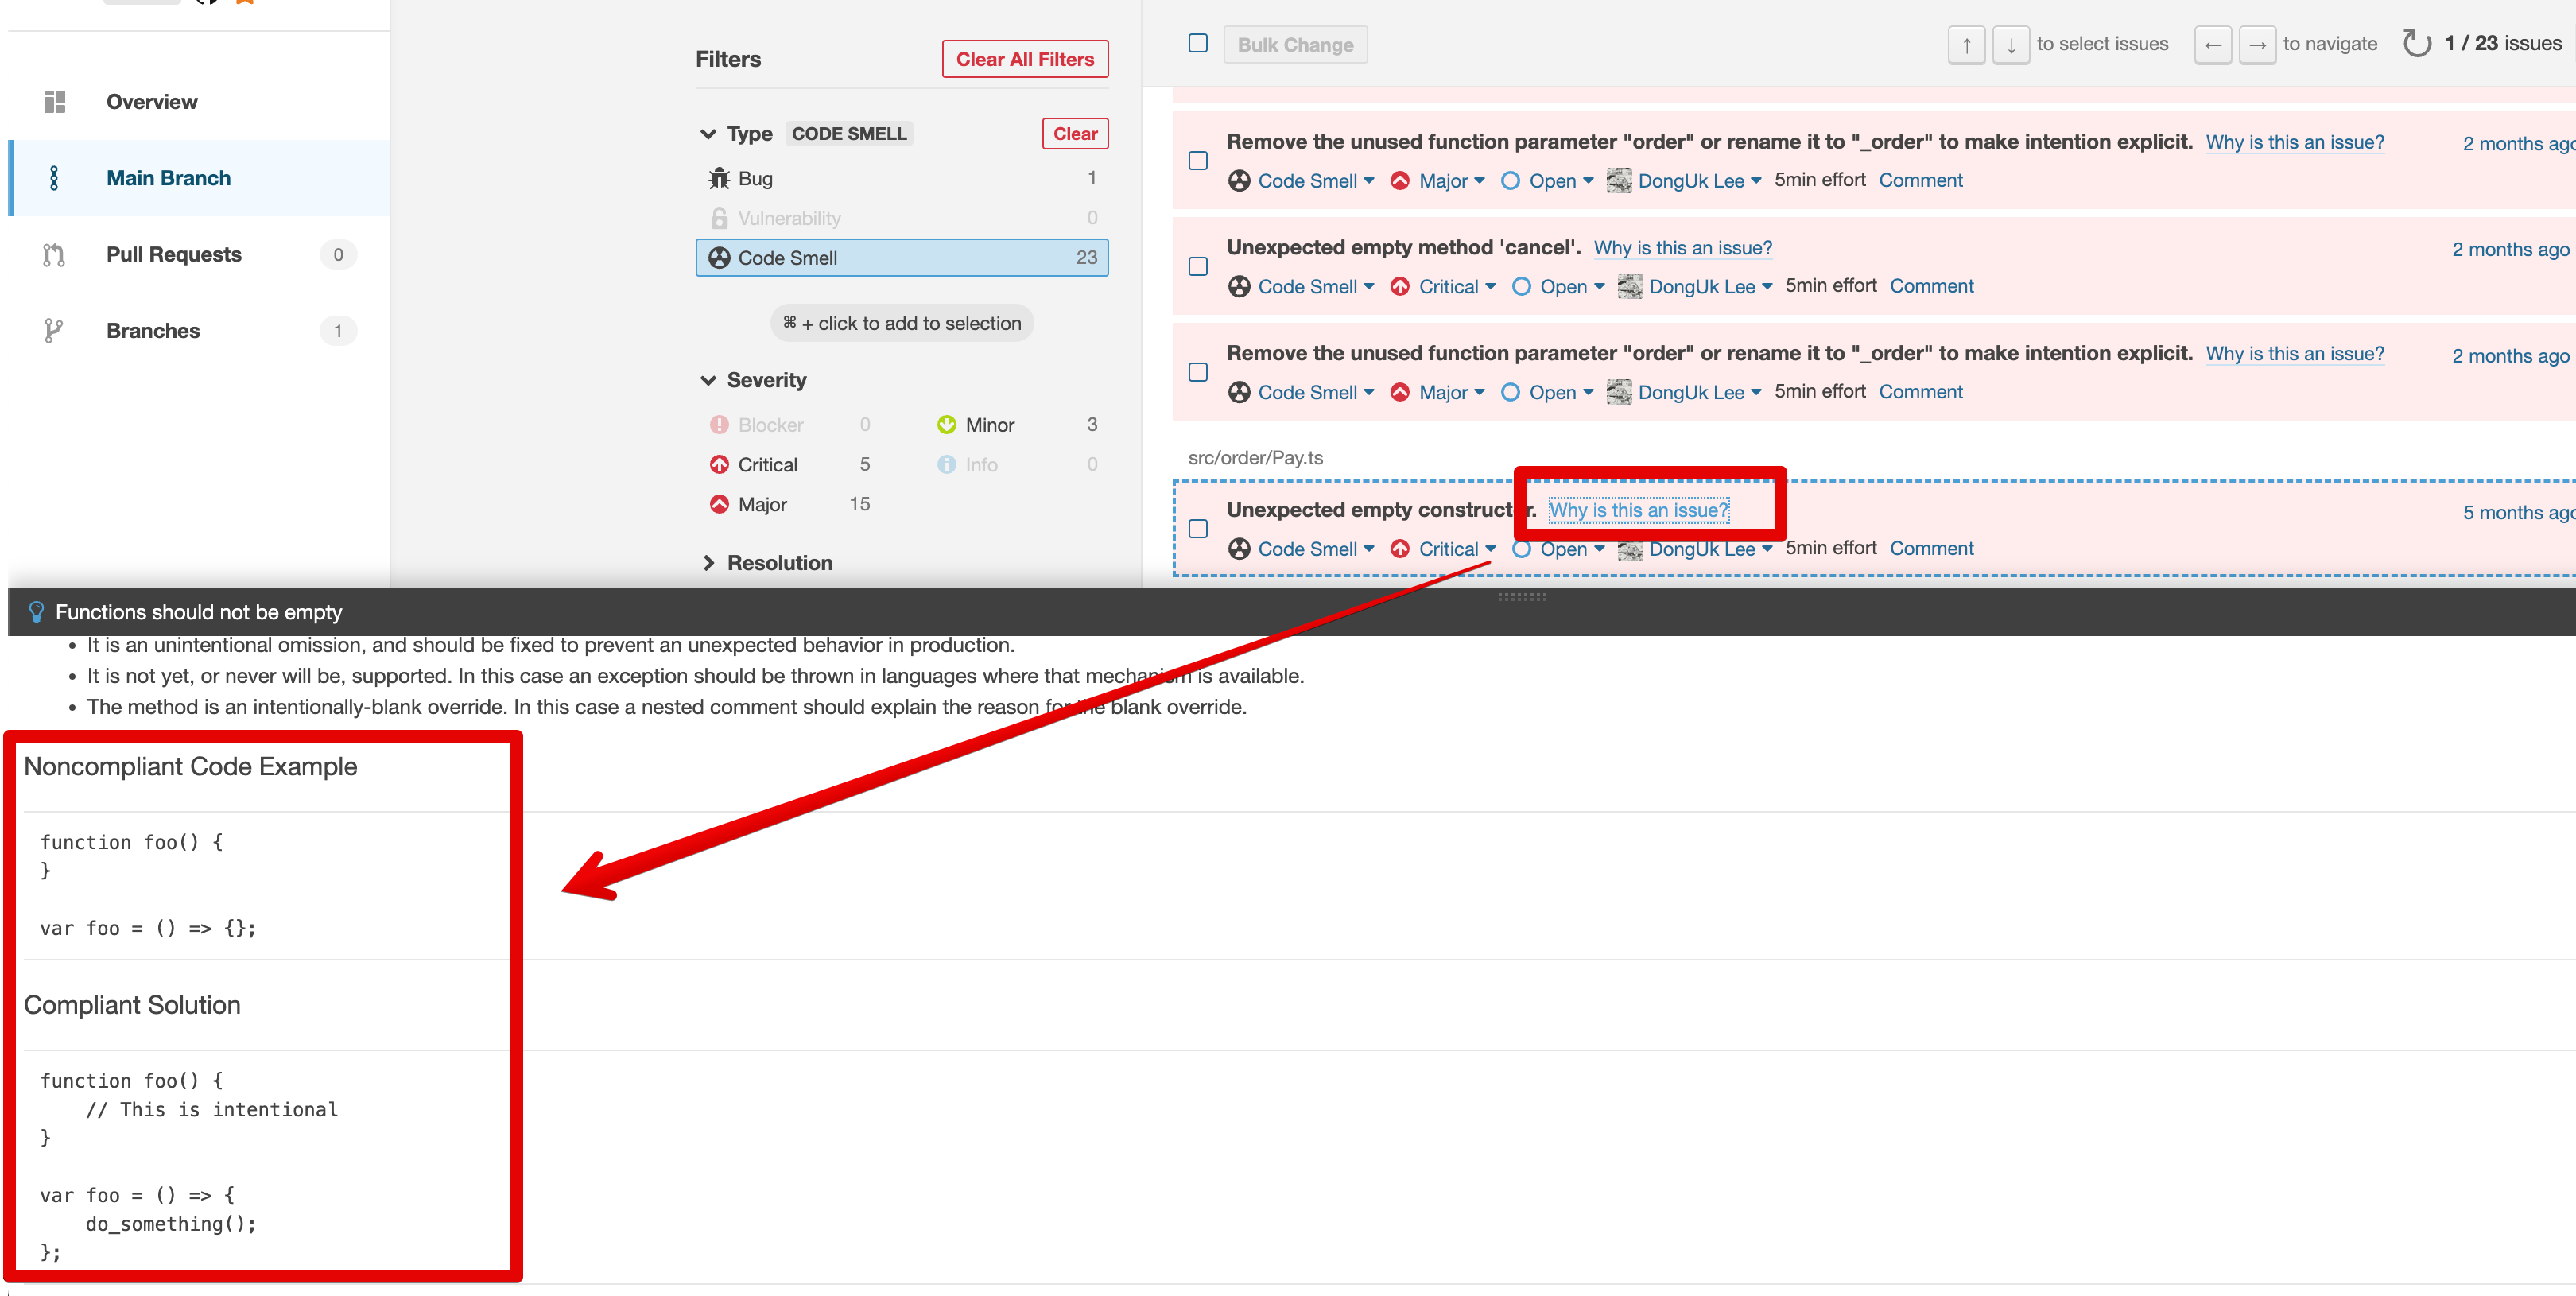Click the Clear All Filters button
Screen dimensions: 2576x1296
point(1024,59)
